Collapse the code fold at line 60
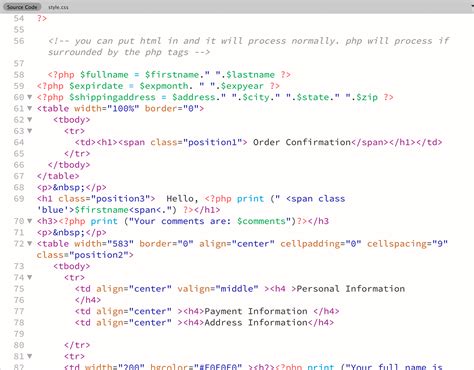This screenshot has height=370, width=474. [x=30, y=97]
